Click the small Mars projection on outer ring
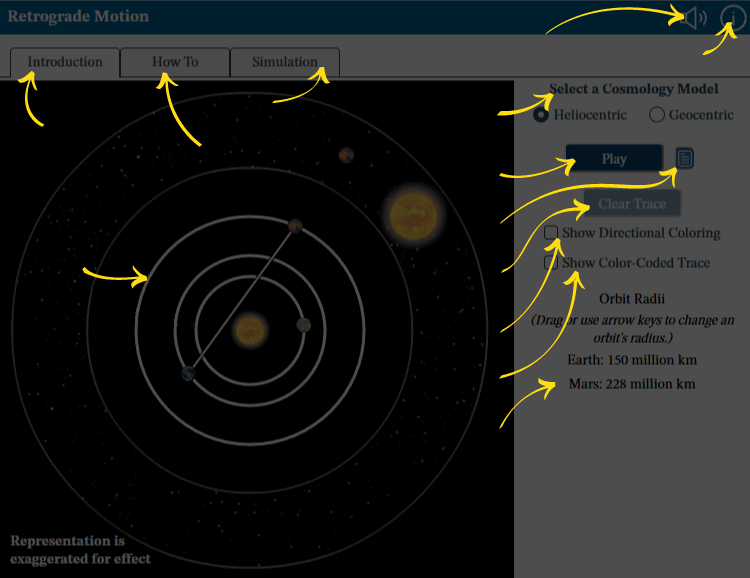Screen dimensions: 750x578 (346, 154)
